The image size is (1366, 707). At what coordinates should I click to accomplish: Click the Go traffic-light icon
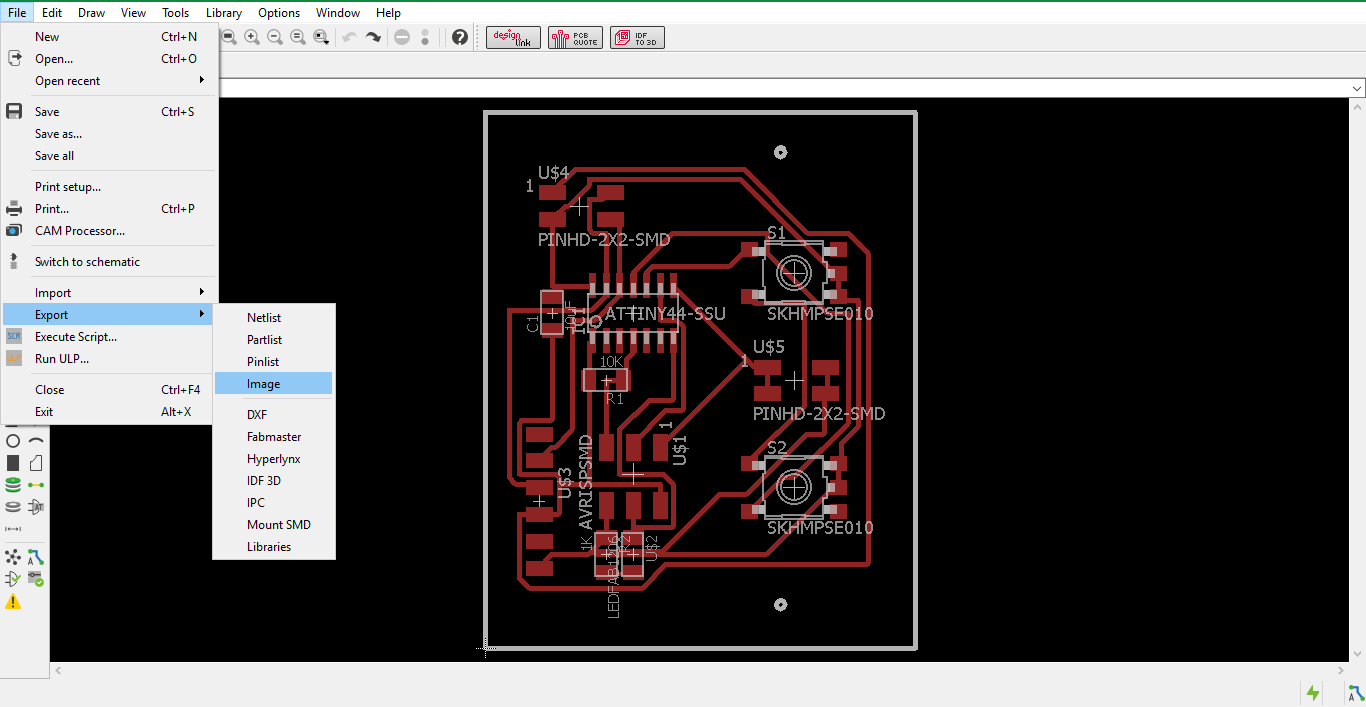(425, 37)
